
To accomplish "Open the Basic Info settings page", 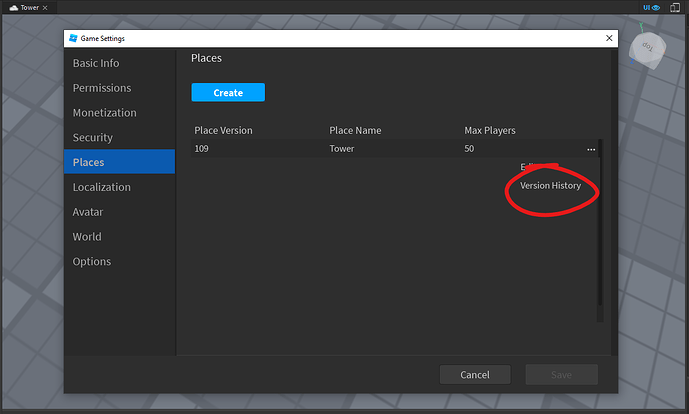I will tap(96, 63).
